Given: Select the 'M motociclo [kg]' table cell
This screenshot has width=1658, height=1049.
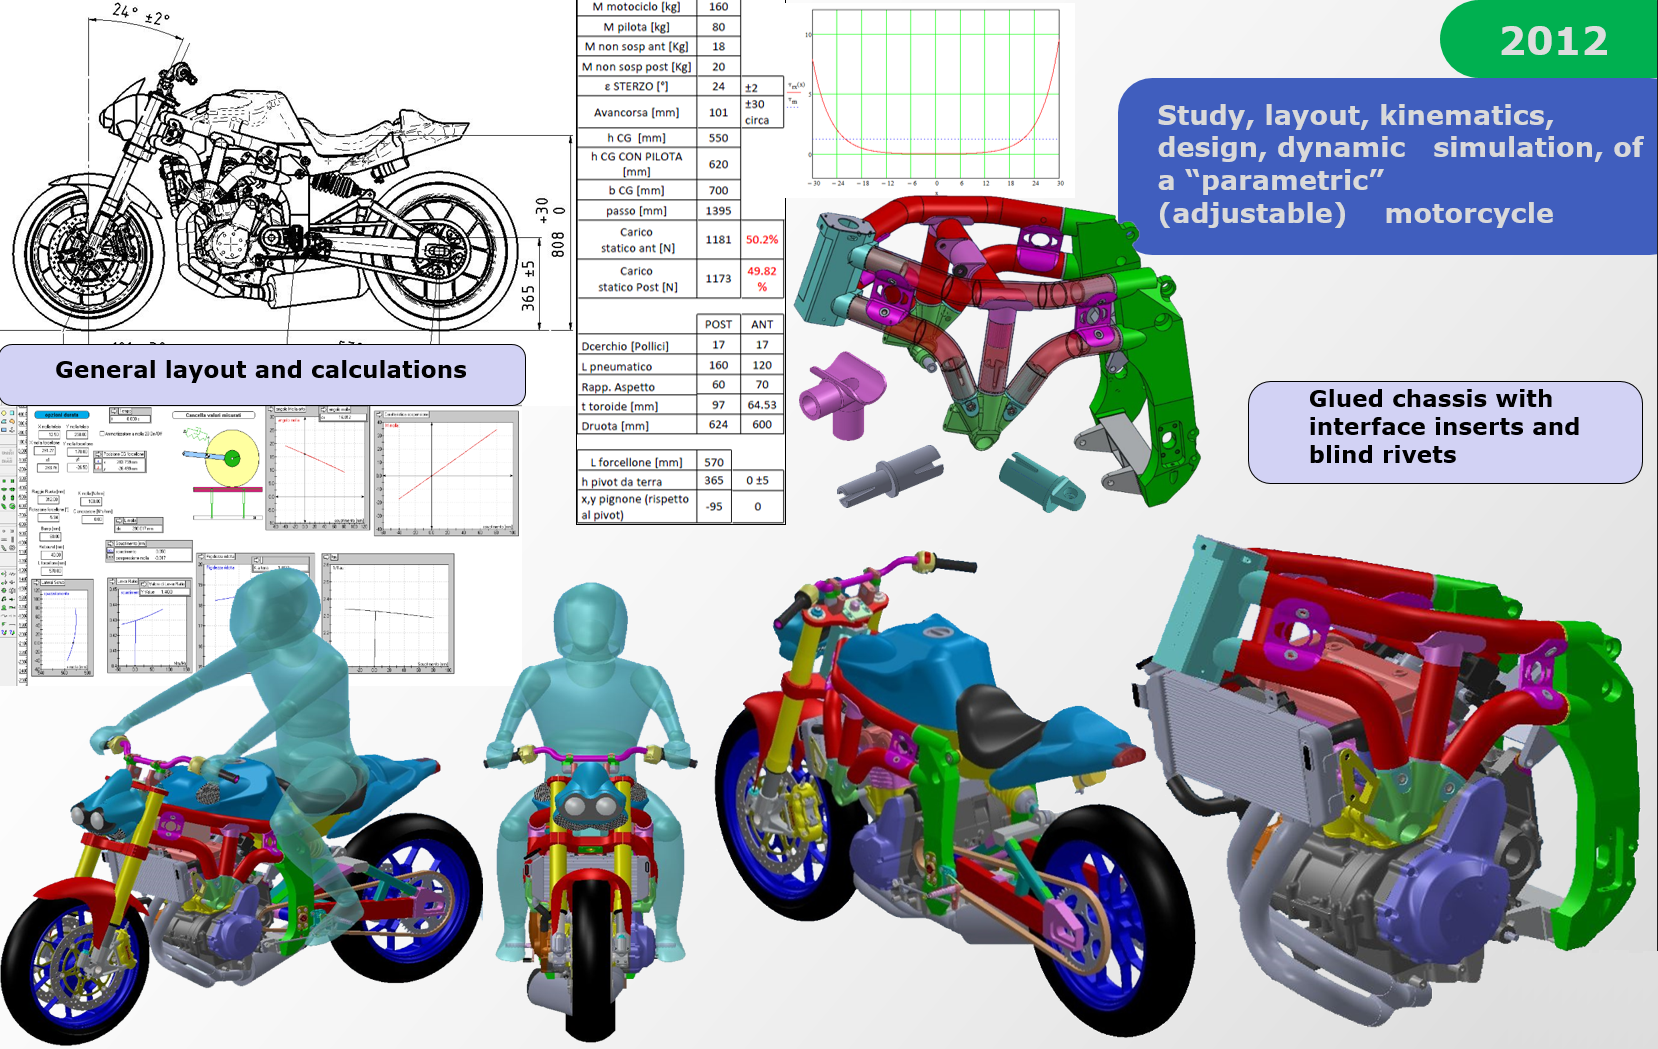Looking at the screenshot, I should click(636, 7).
